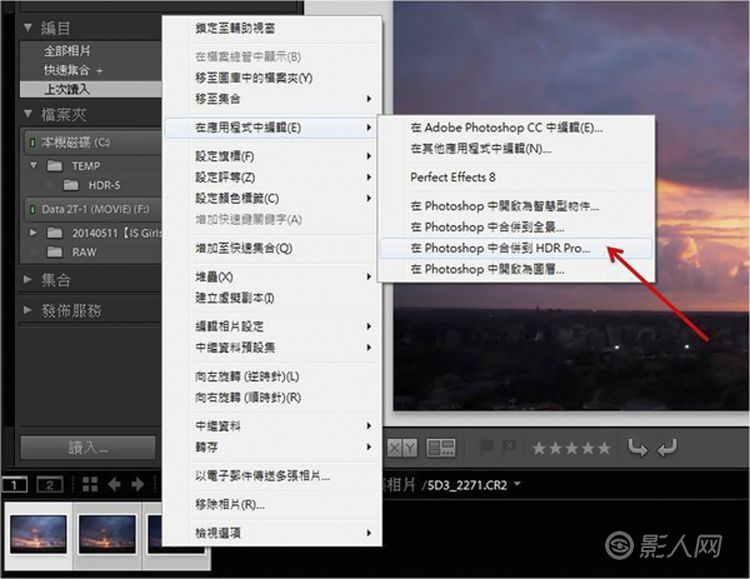This screenshot has width=750, height=579.
Task: Choose 增加至快速集合(Q)
Action: [x=272, y=248]
